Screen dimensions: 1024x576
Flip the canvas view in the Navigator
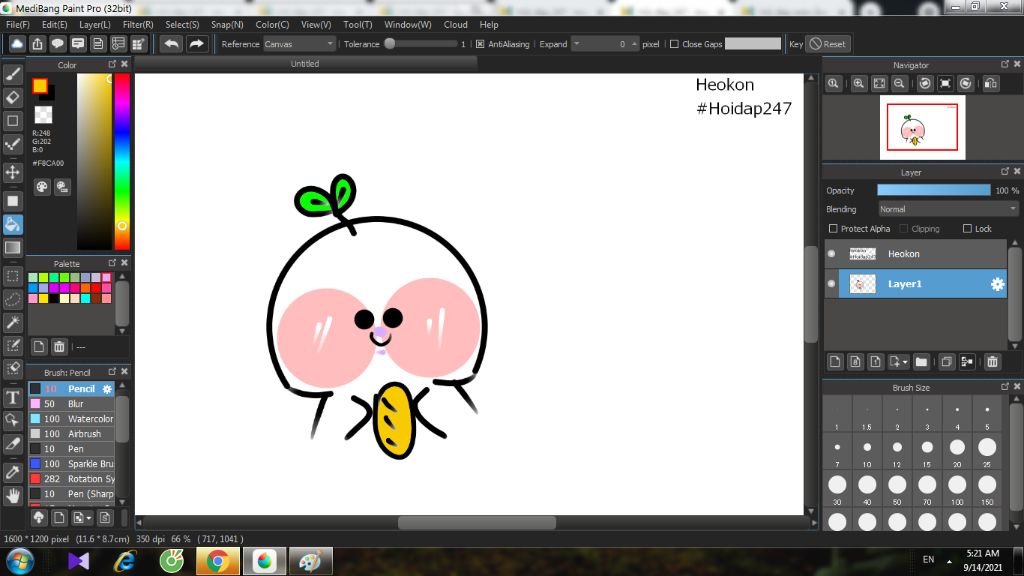(x=991, y=84)
